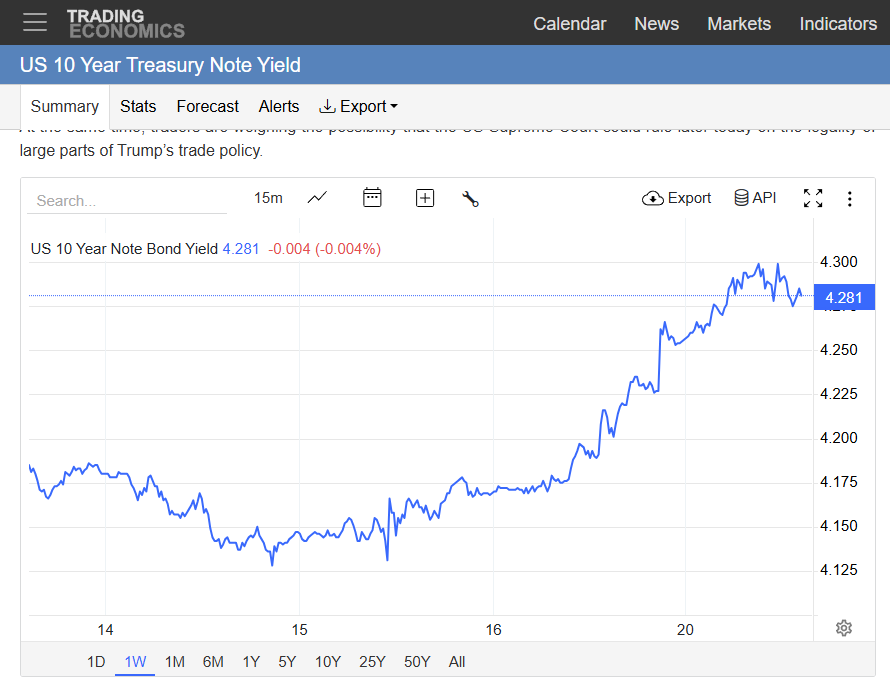Open the API database button

(x=755, y=198)
